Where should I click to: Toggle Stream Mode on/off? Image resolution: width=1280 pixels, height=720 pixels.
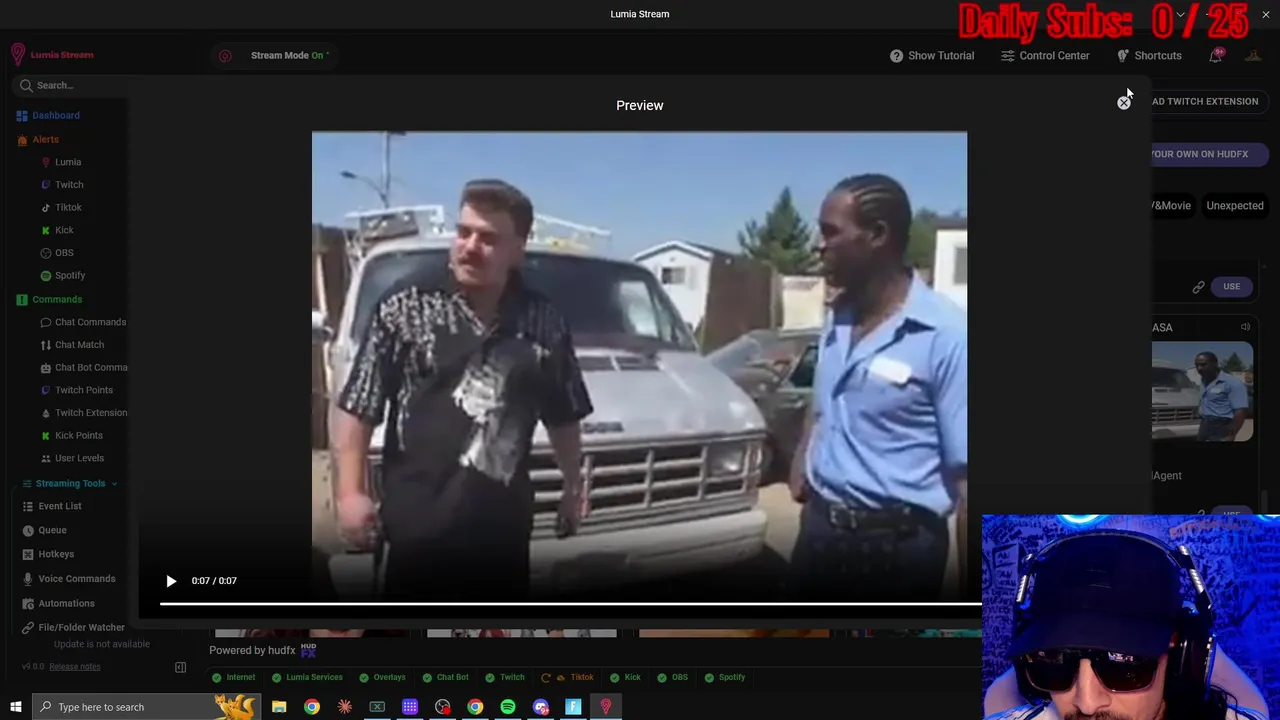coord(290,55)
